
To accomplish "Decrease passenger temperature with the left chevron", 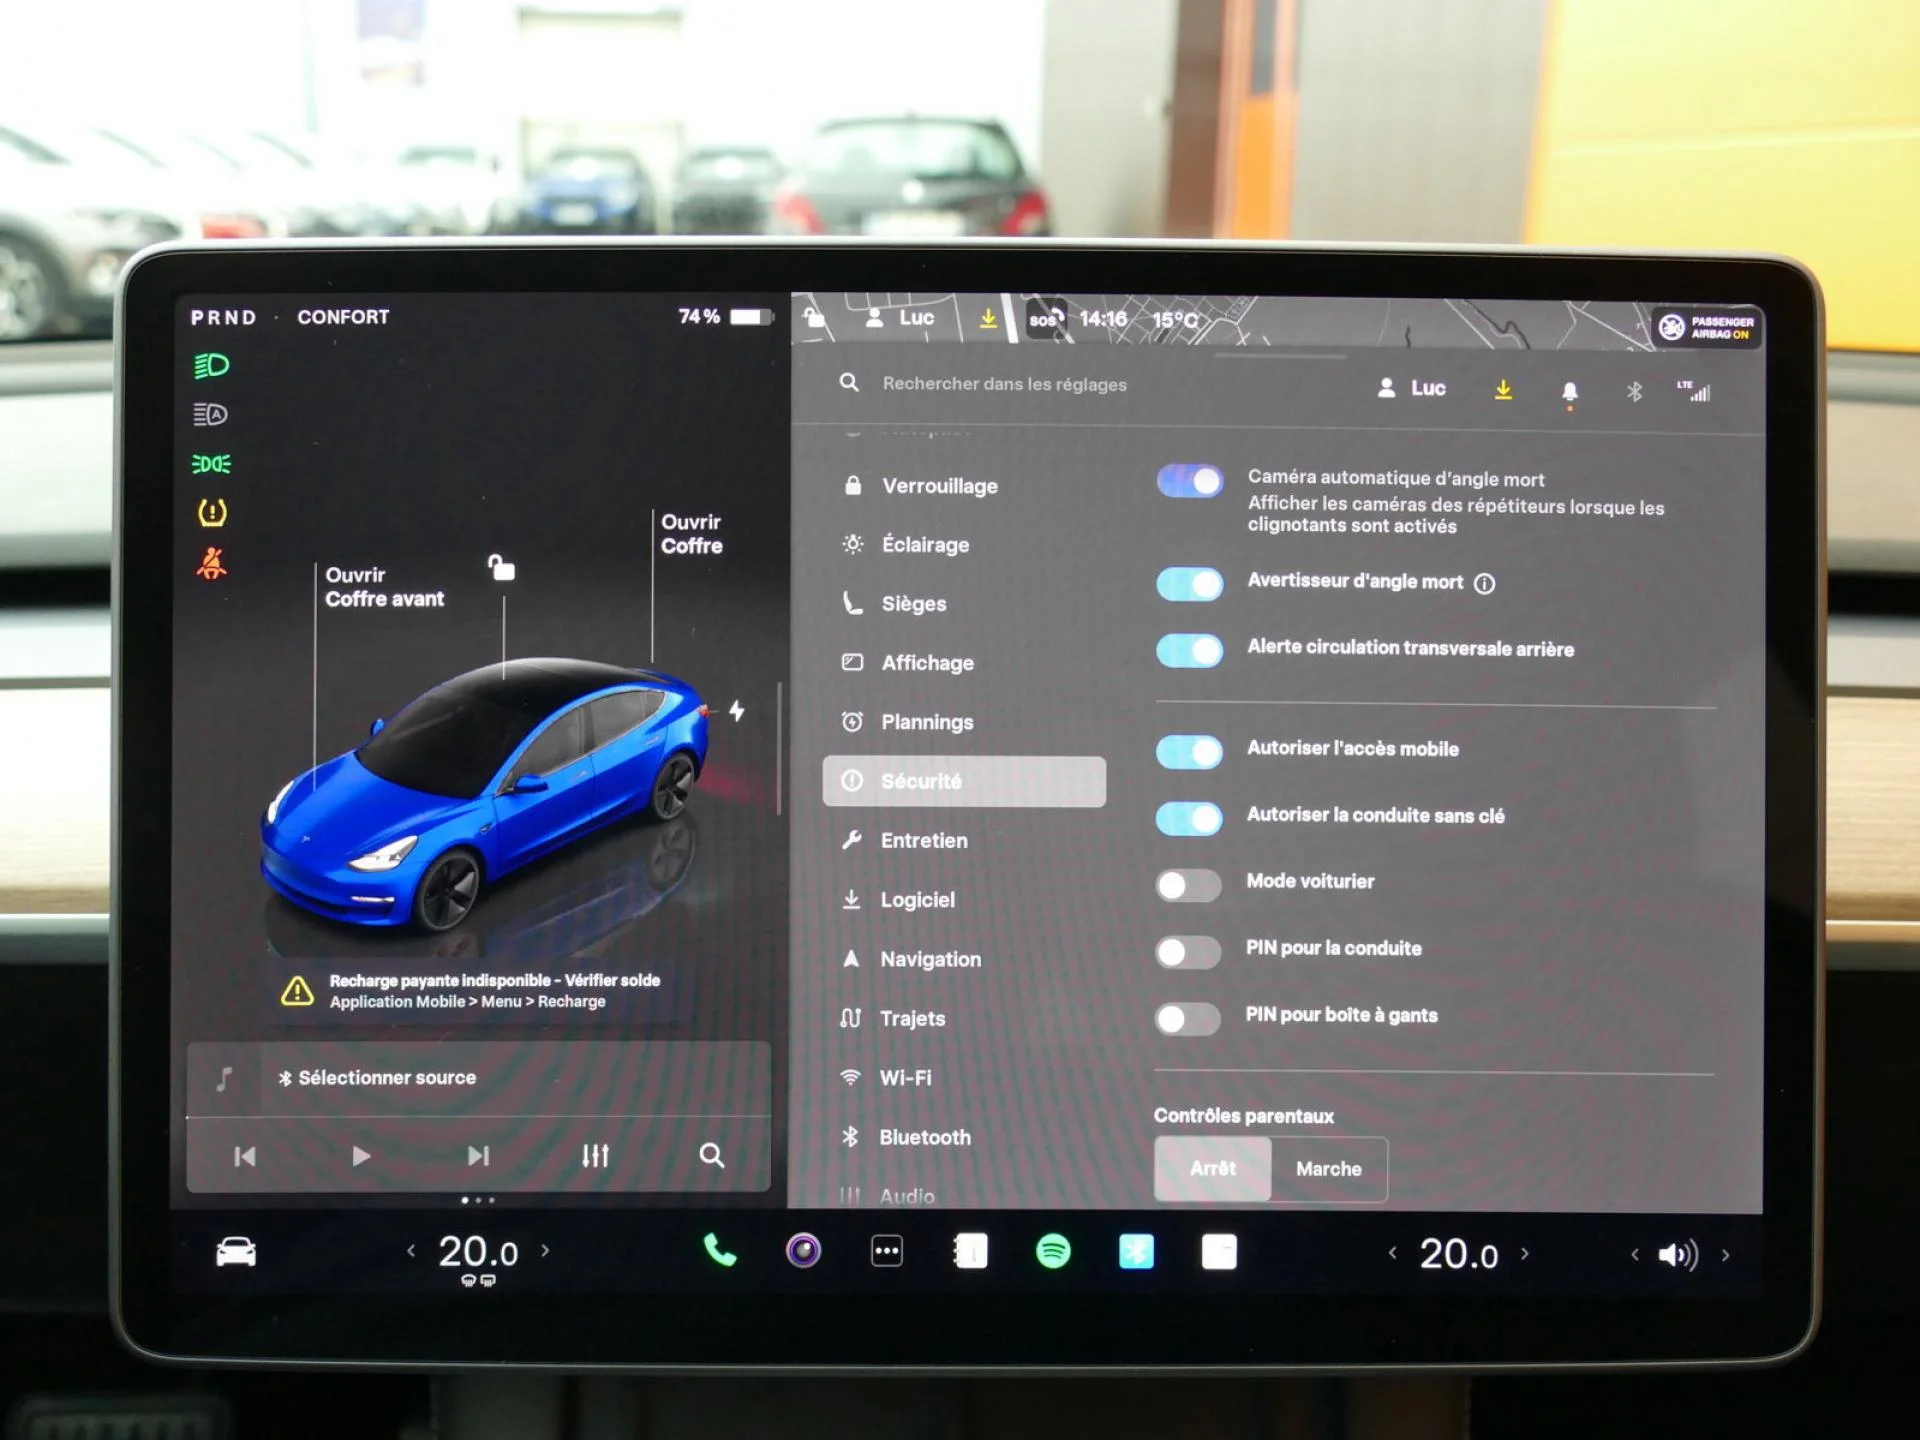I will tap(1394, 1251).
